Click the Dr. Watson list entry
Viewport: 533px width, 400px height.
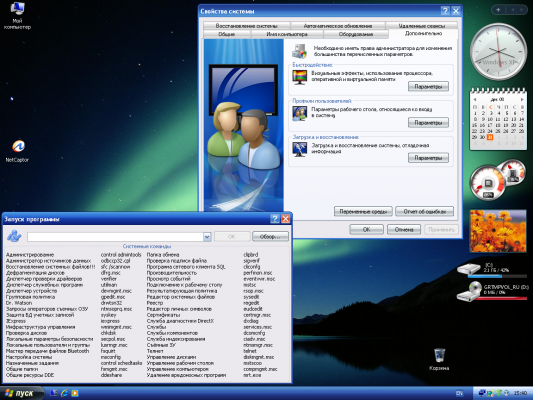coord(19,303)
